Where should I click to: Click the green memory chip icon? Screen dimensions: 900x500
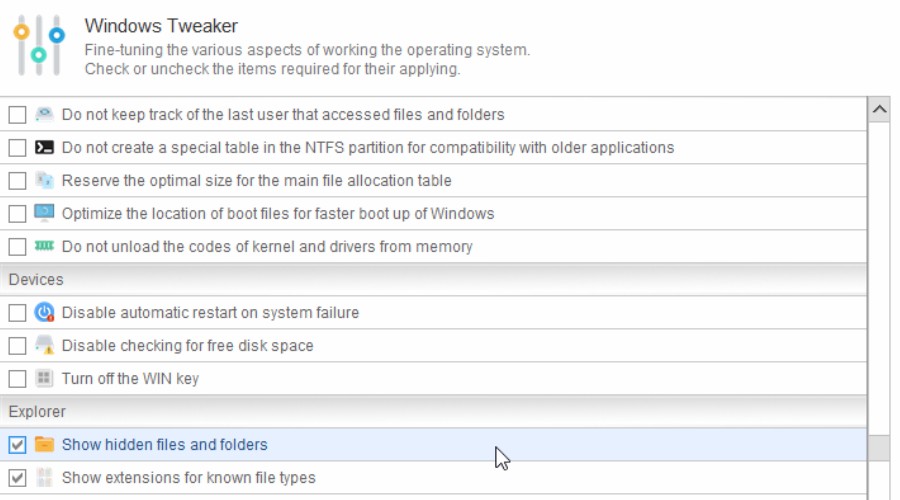click(44, 246)
